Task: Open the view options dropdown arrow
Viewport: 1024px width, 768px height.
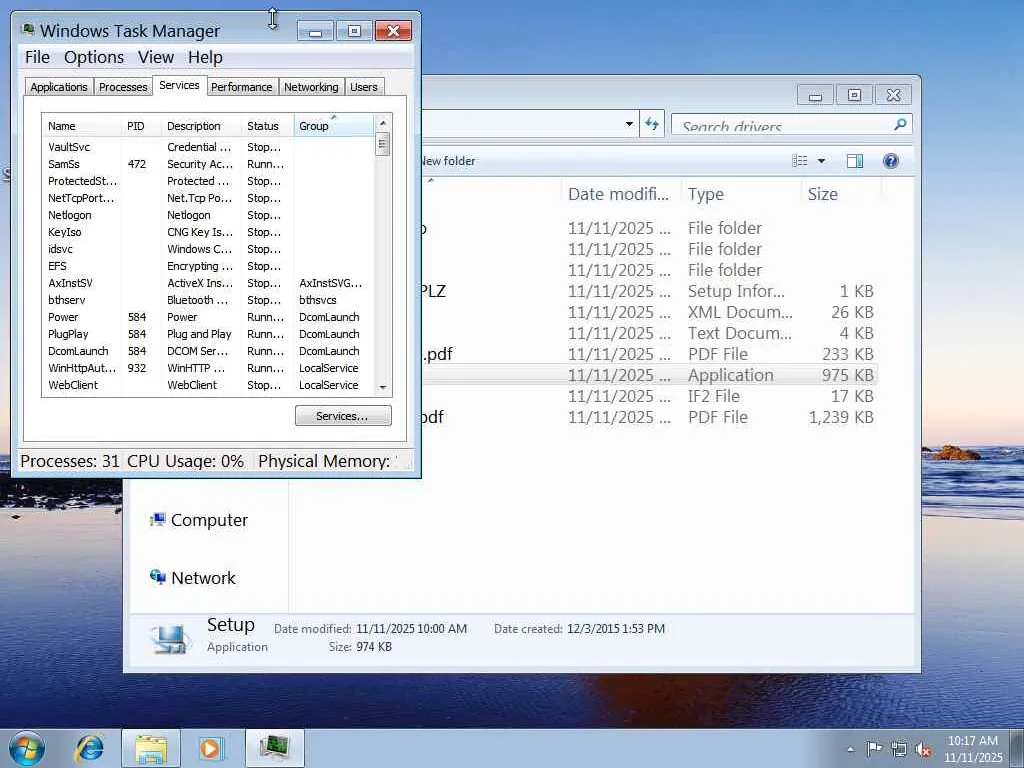Action: (x=822, y=161)
